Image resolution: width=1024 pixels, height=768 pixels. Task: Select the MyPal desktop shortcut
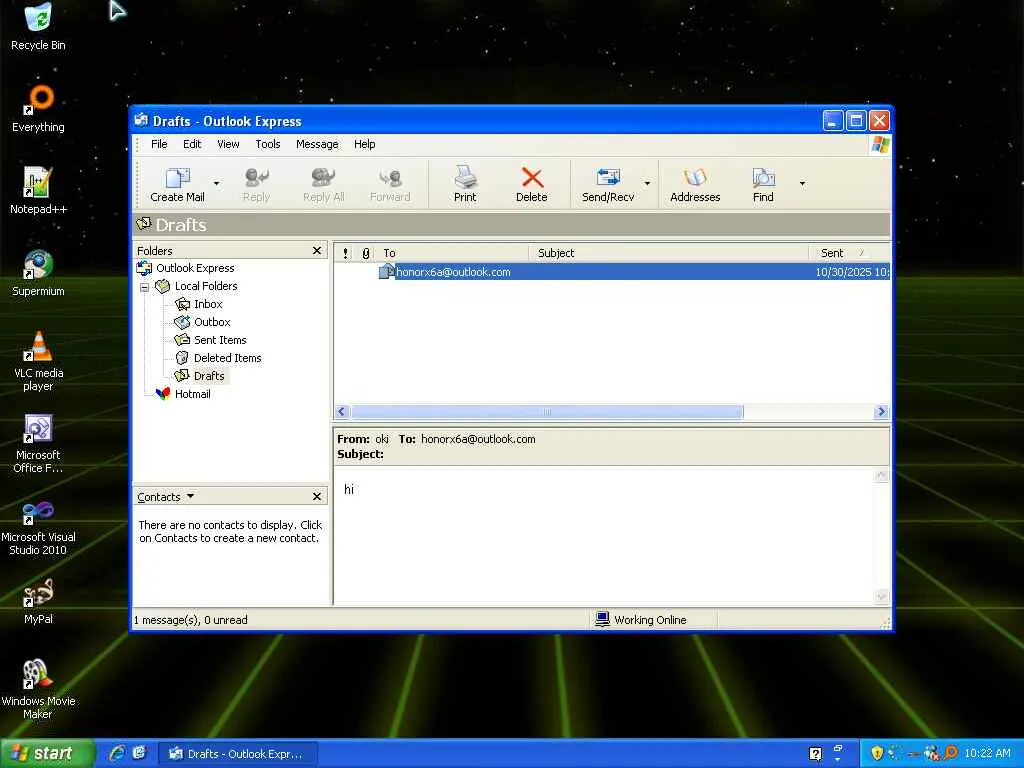click(x=38, y=601)
